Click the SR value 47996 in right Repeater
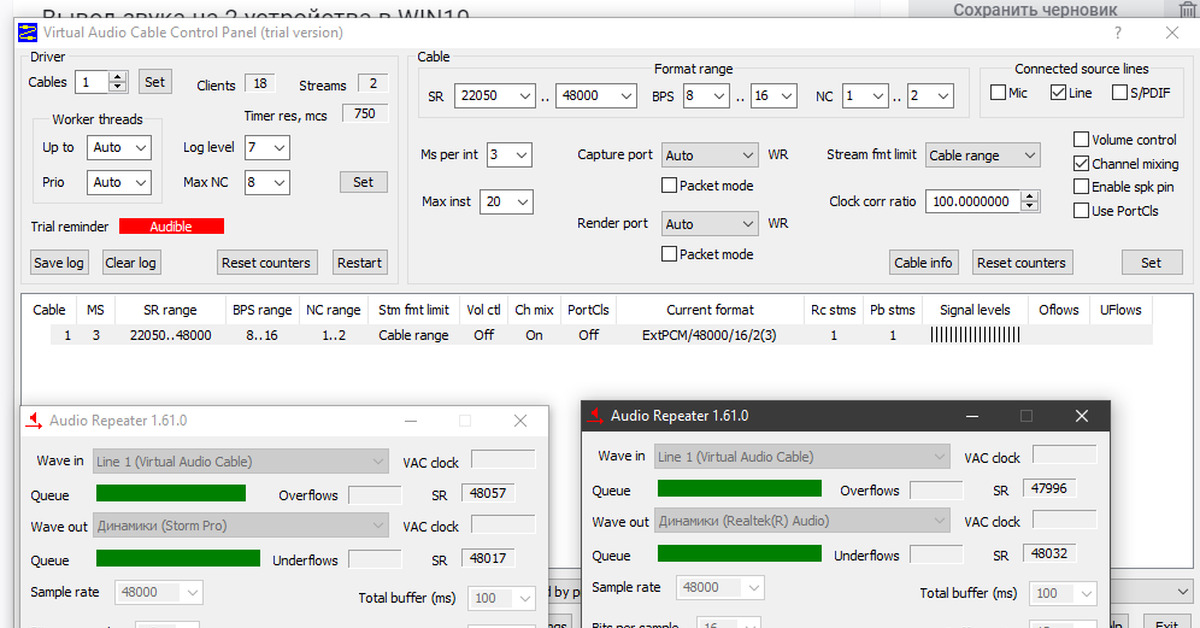 pyautogui.click(x=1049, y=488)
